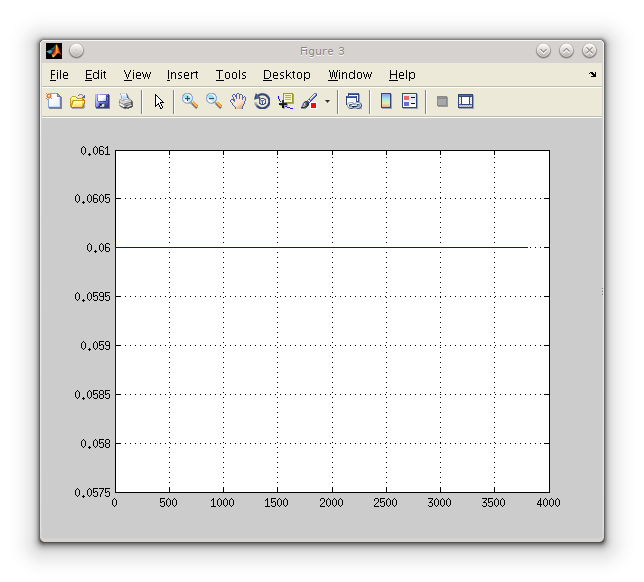The height and width of the screenshot is (582, 644).
Task: Click the y-axis label 0.0585
Action: click(x=92, y=395)
